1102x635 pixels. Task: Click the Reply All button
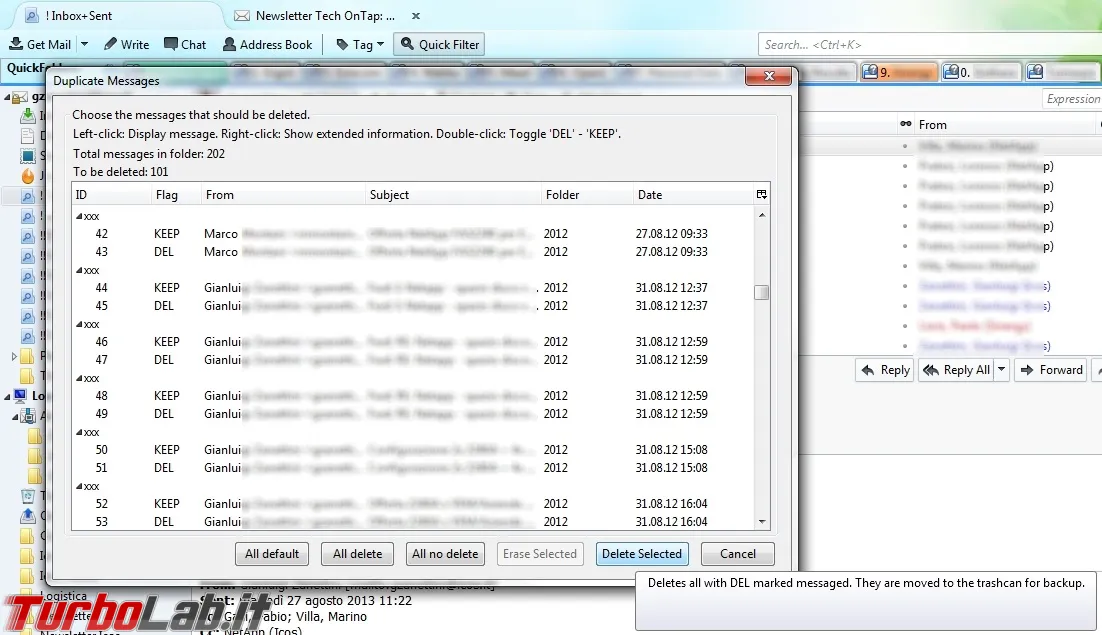click(x=956, y=369)
